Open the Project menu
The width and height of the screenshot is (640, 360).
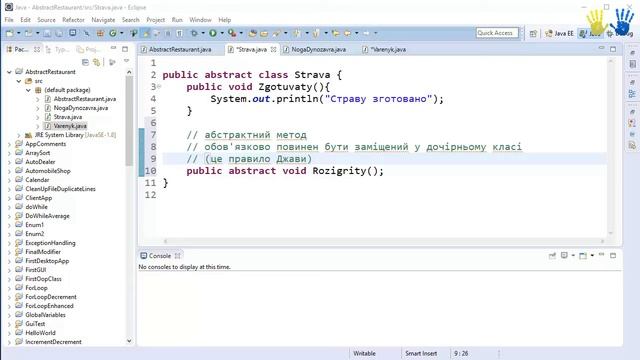coord(156,20)
